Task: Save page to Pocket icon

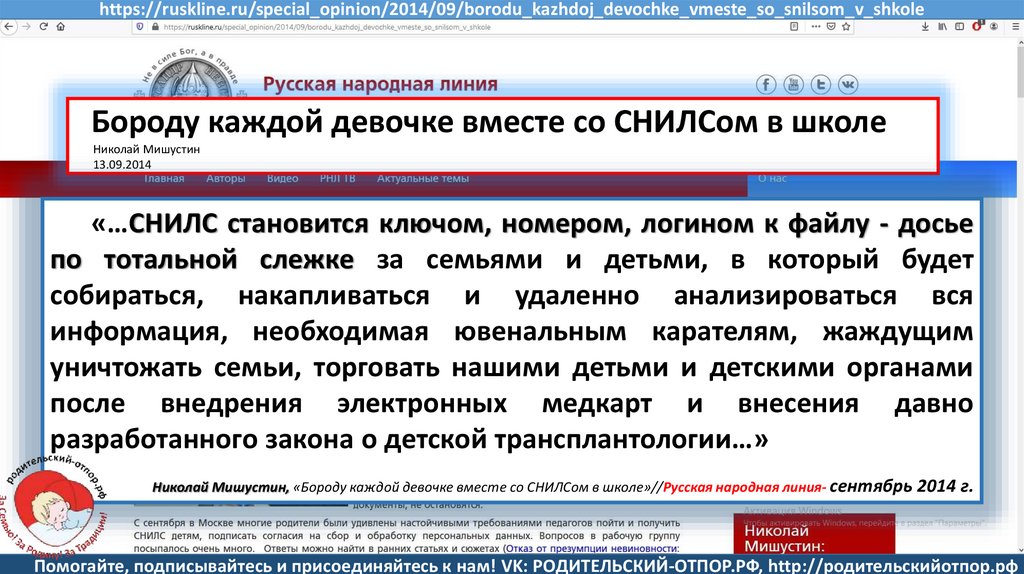Action: click(x=831, y=27)
